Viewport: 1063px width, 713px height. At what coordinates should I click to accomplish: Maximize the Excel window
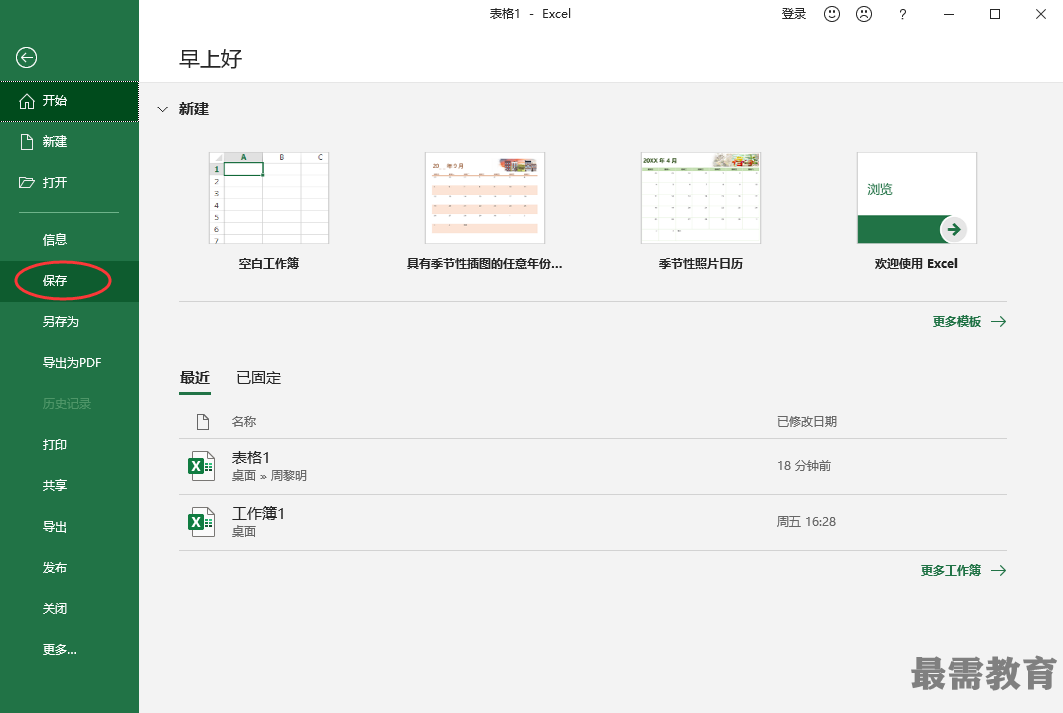[x=995, y=14]
